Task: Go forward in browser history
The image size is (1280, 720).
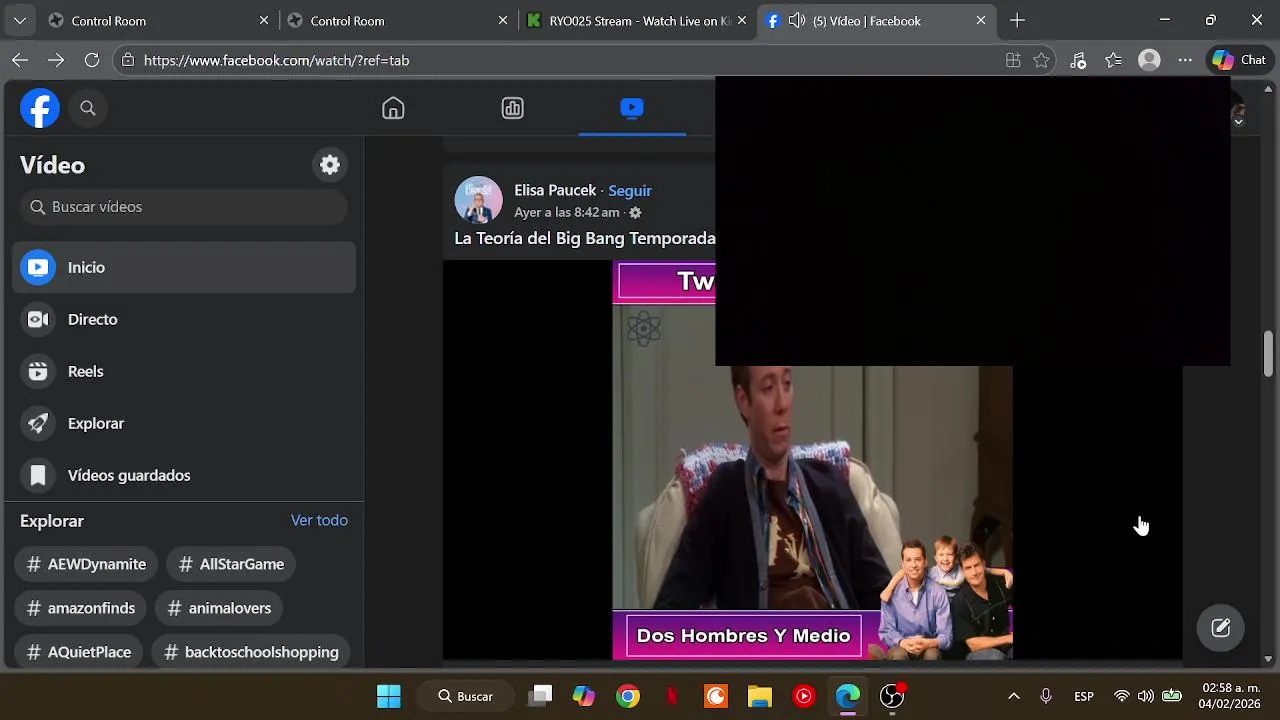Action: pyautogui.click(x=56, y=60)
